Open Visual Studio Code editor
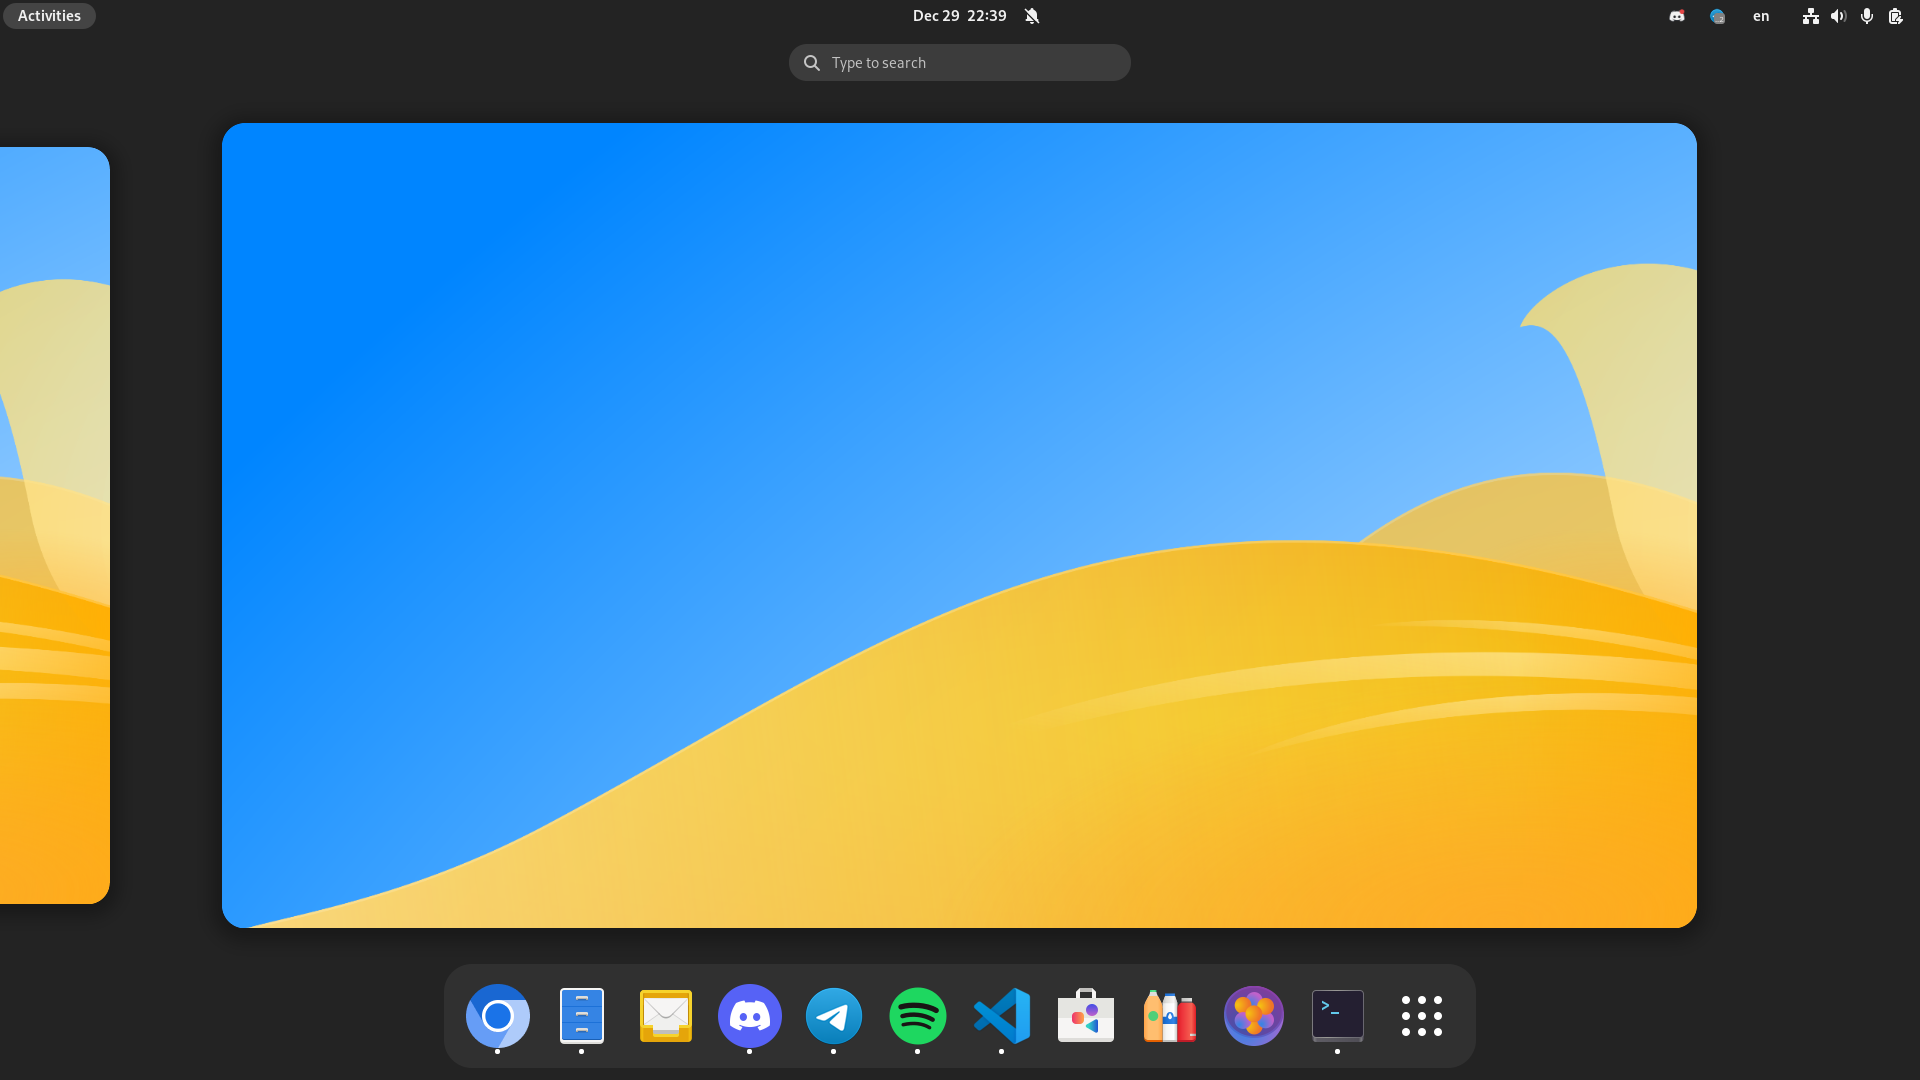This screenshot has height=1080, width=1920. point(1002,1015)
